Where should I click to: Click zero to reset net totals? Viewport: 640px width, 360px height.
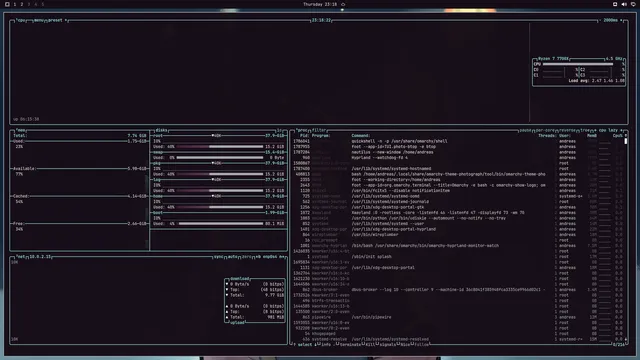[247, 257]
